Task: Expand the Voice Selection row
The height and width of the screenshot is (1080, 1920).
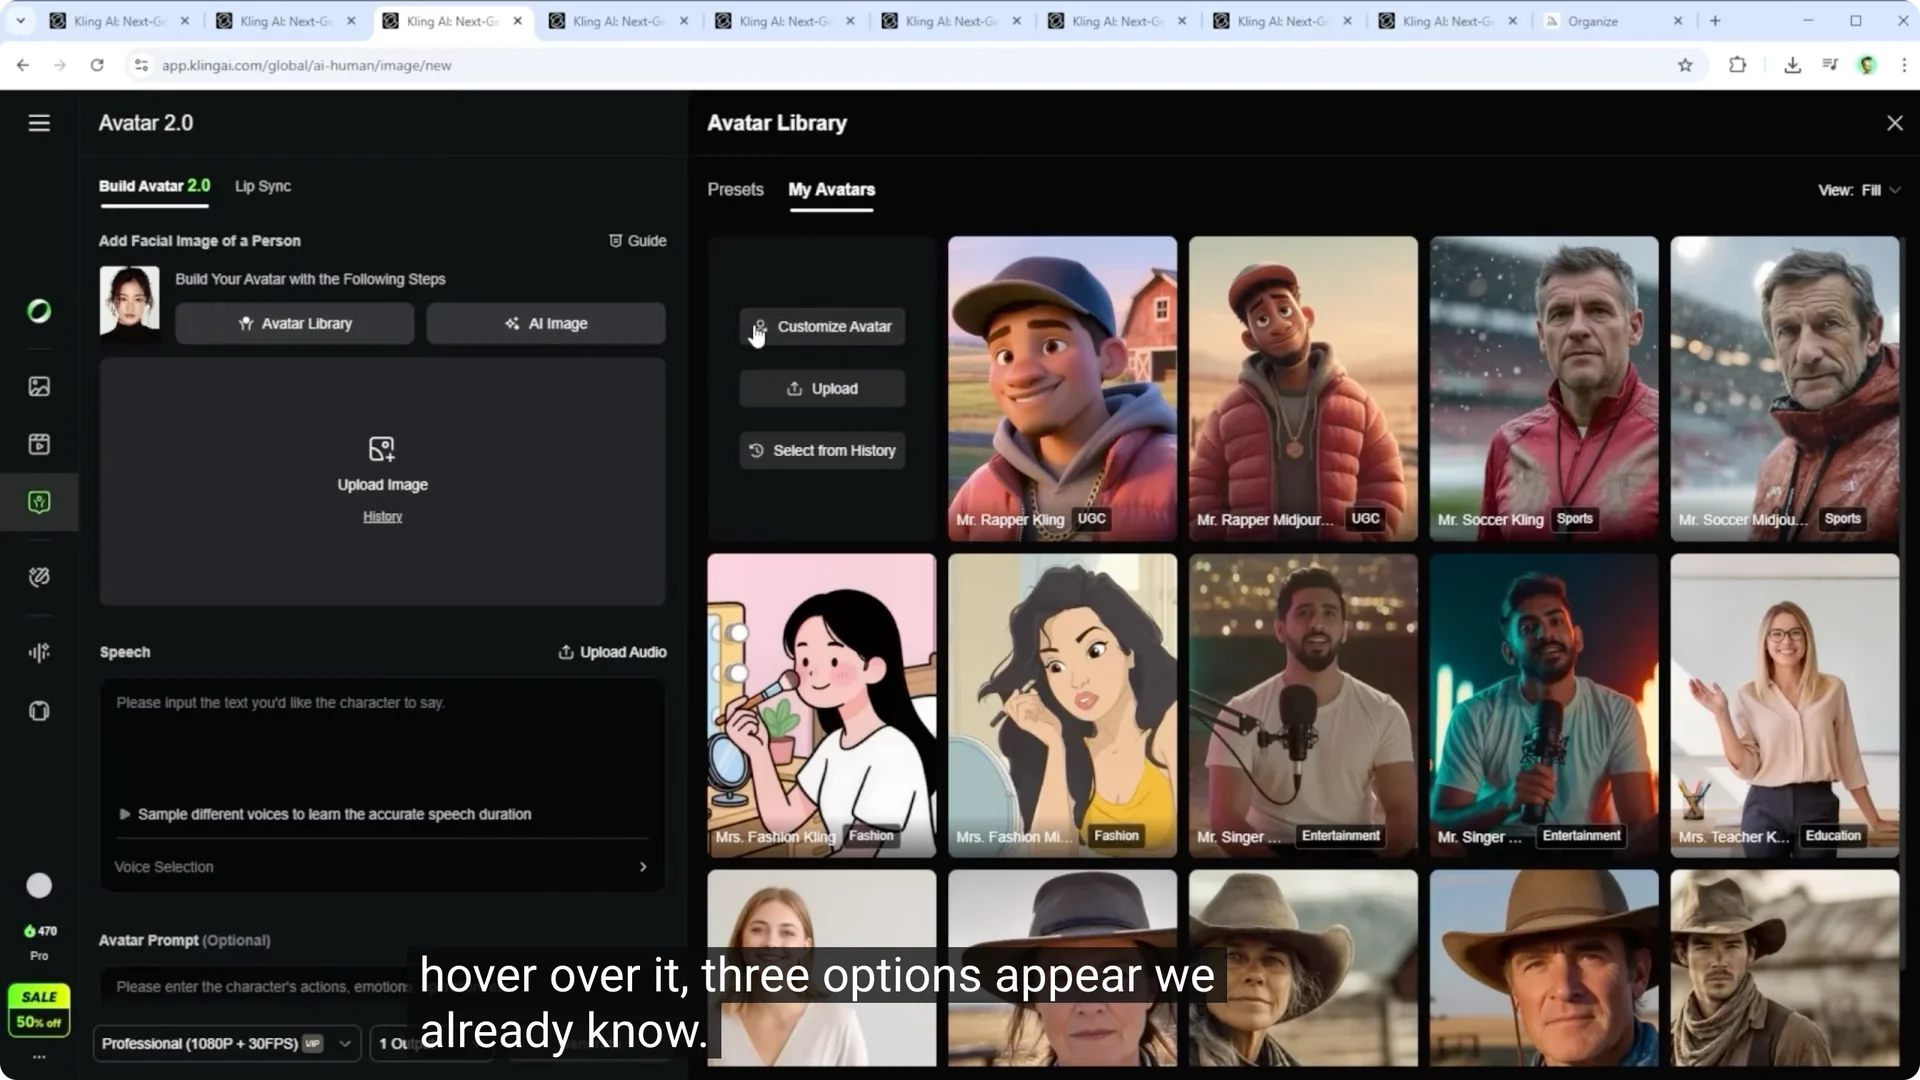Action: point(382,866)
